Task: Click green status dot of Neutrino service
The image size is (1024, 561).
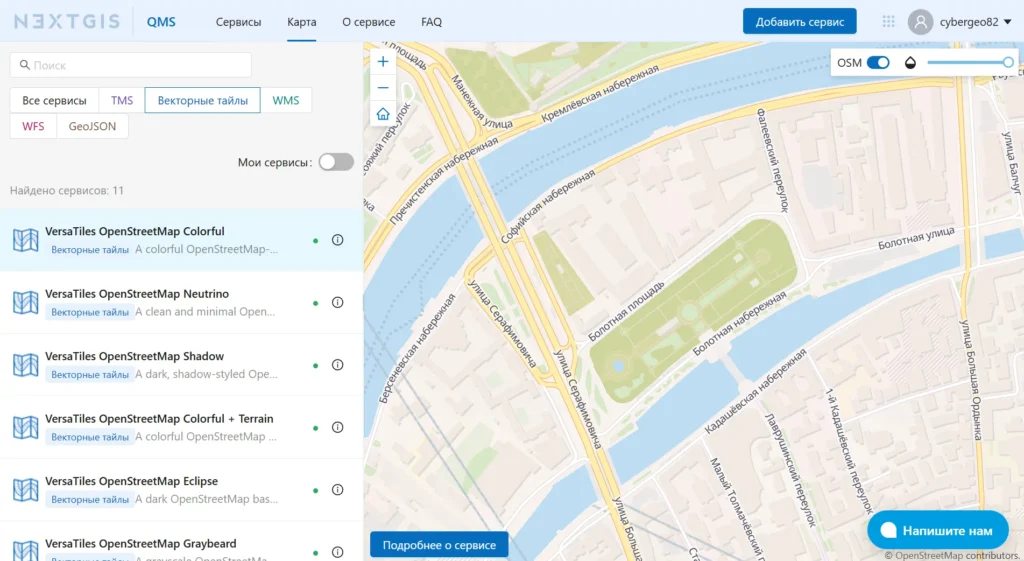Action: (x=315, y=303)
